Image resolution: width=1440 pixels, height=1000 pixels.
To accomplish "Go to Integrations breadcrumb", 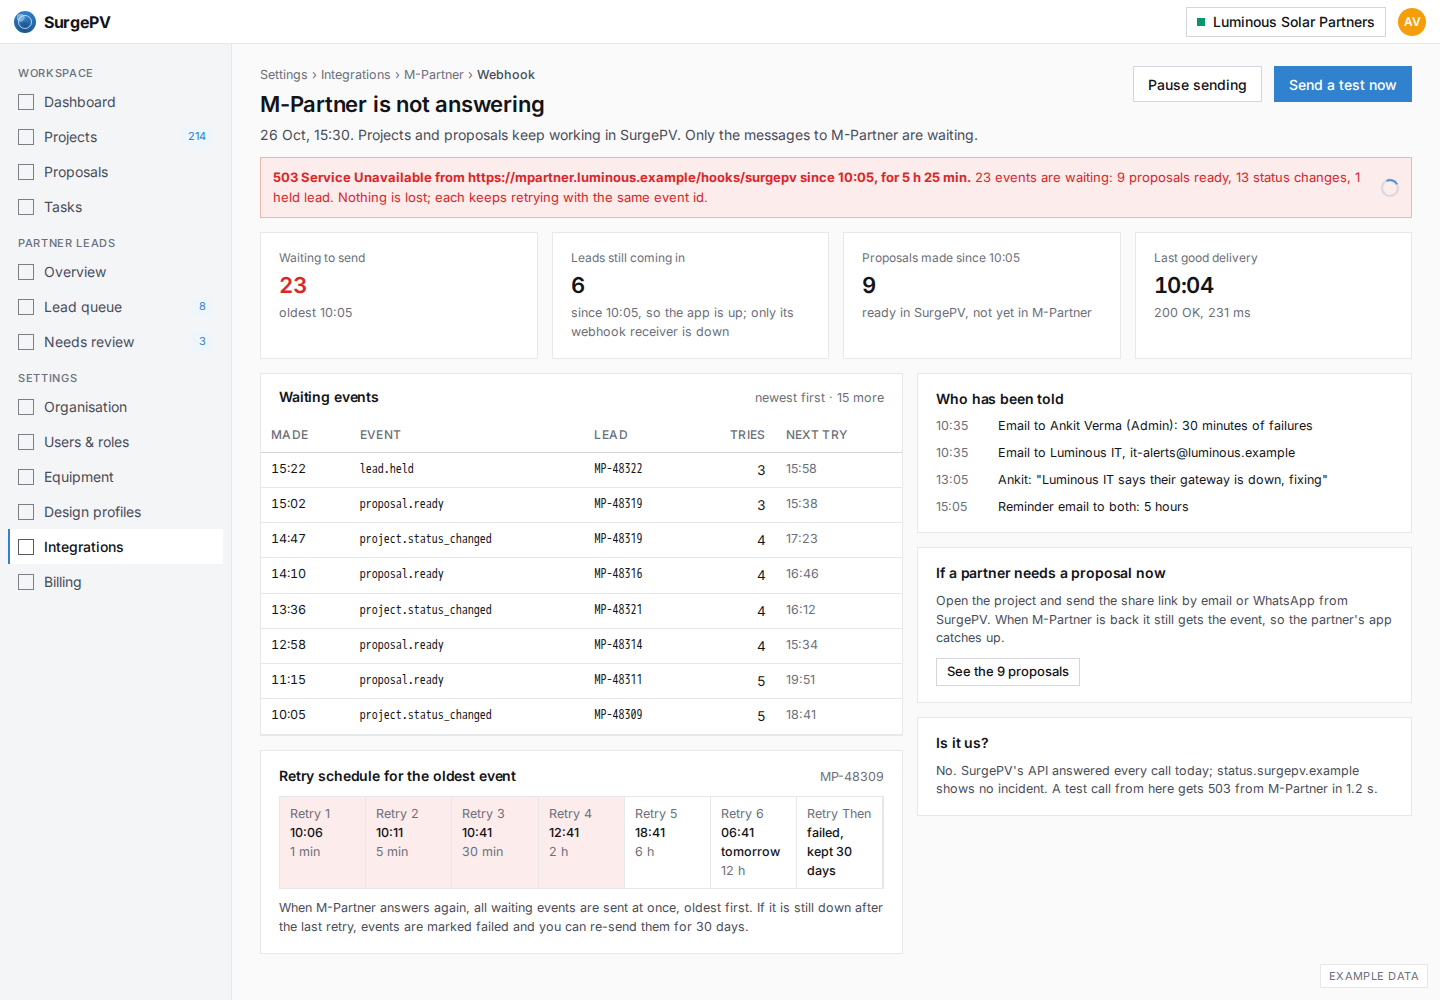I will pos(356,75).
